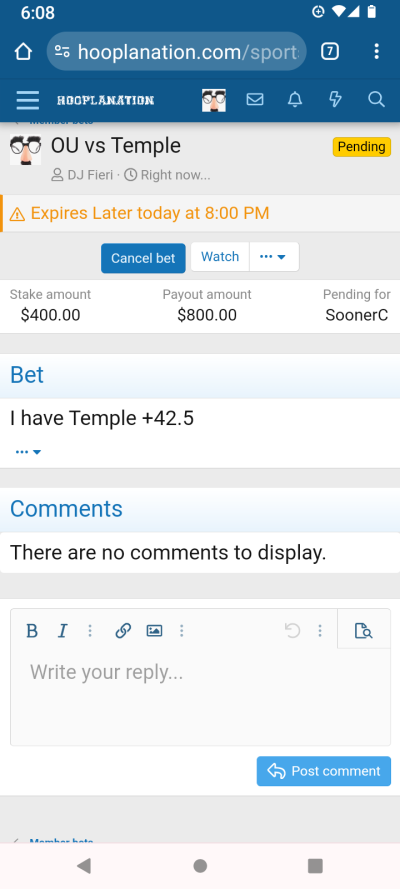Expand the dropdown next to the Watch button
The image size is (400, 889).
click(274, 257)
